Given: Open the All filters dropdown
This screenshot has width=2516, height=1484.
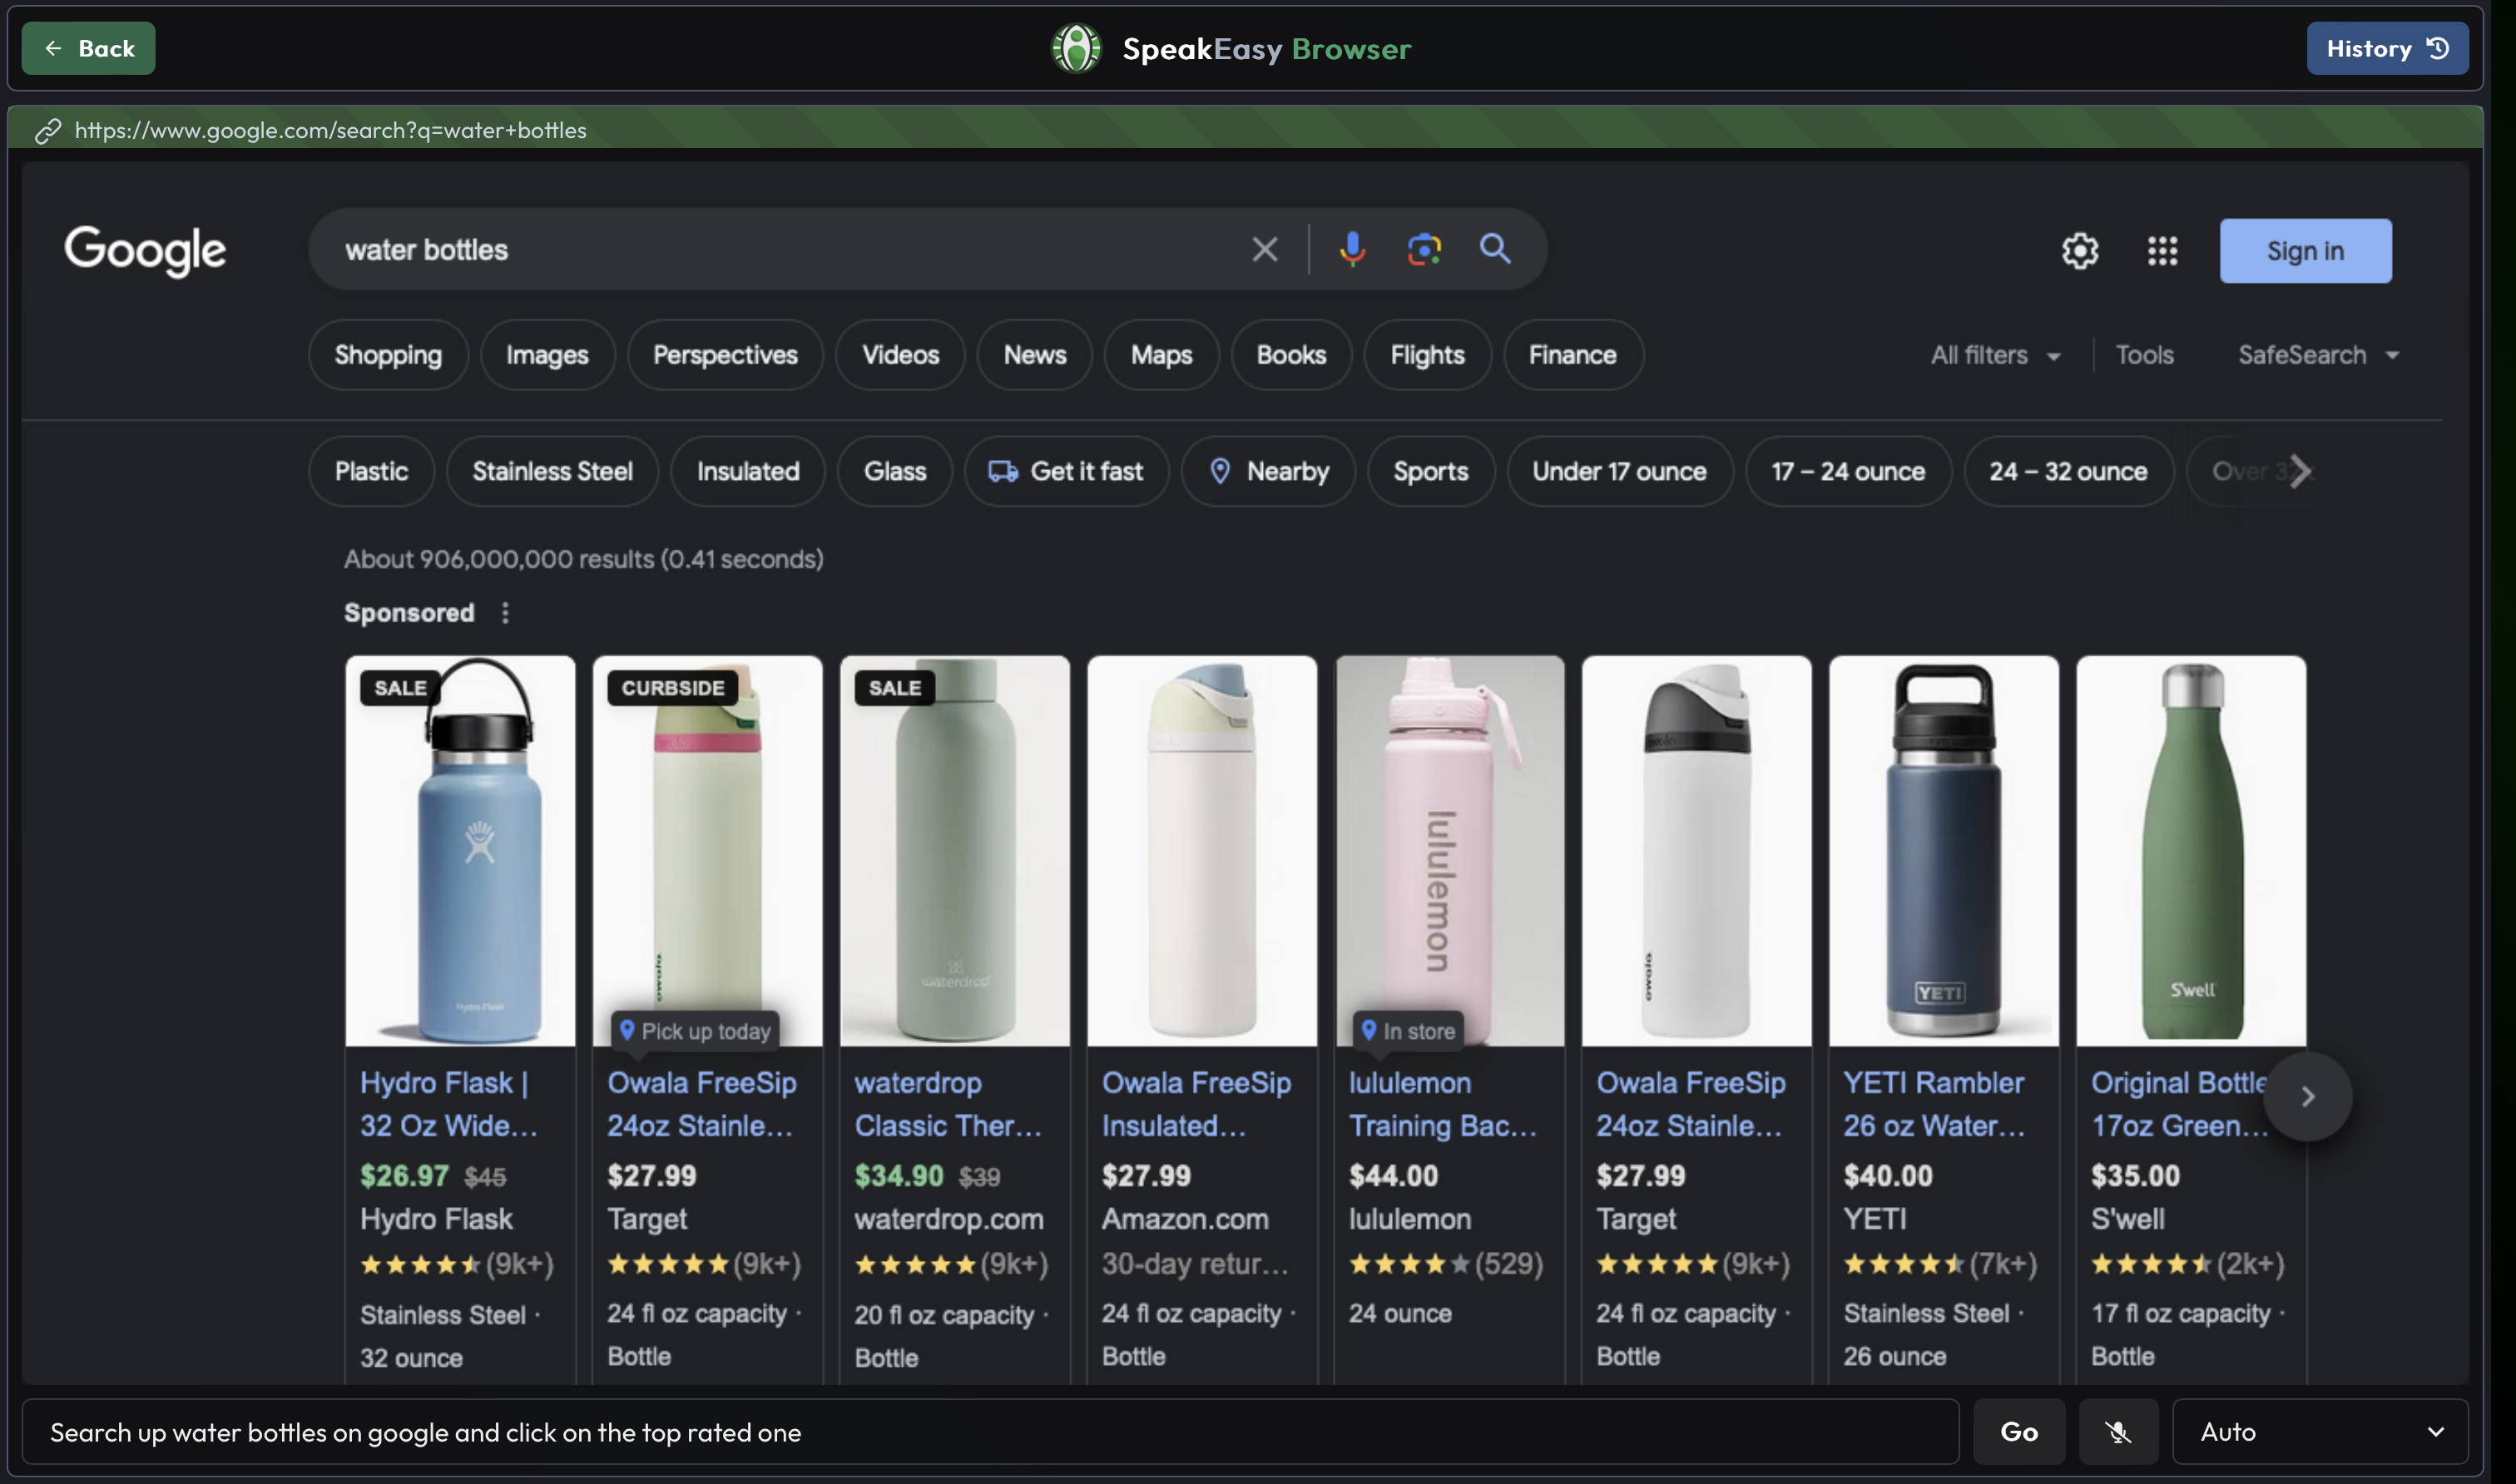Looking at the screenshot, I should coord(1995,355).
